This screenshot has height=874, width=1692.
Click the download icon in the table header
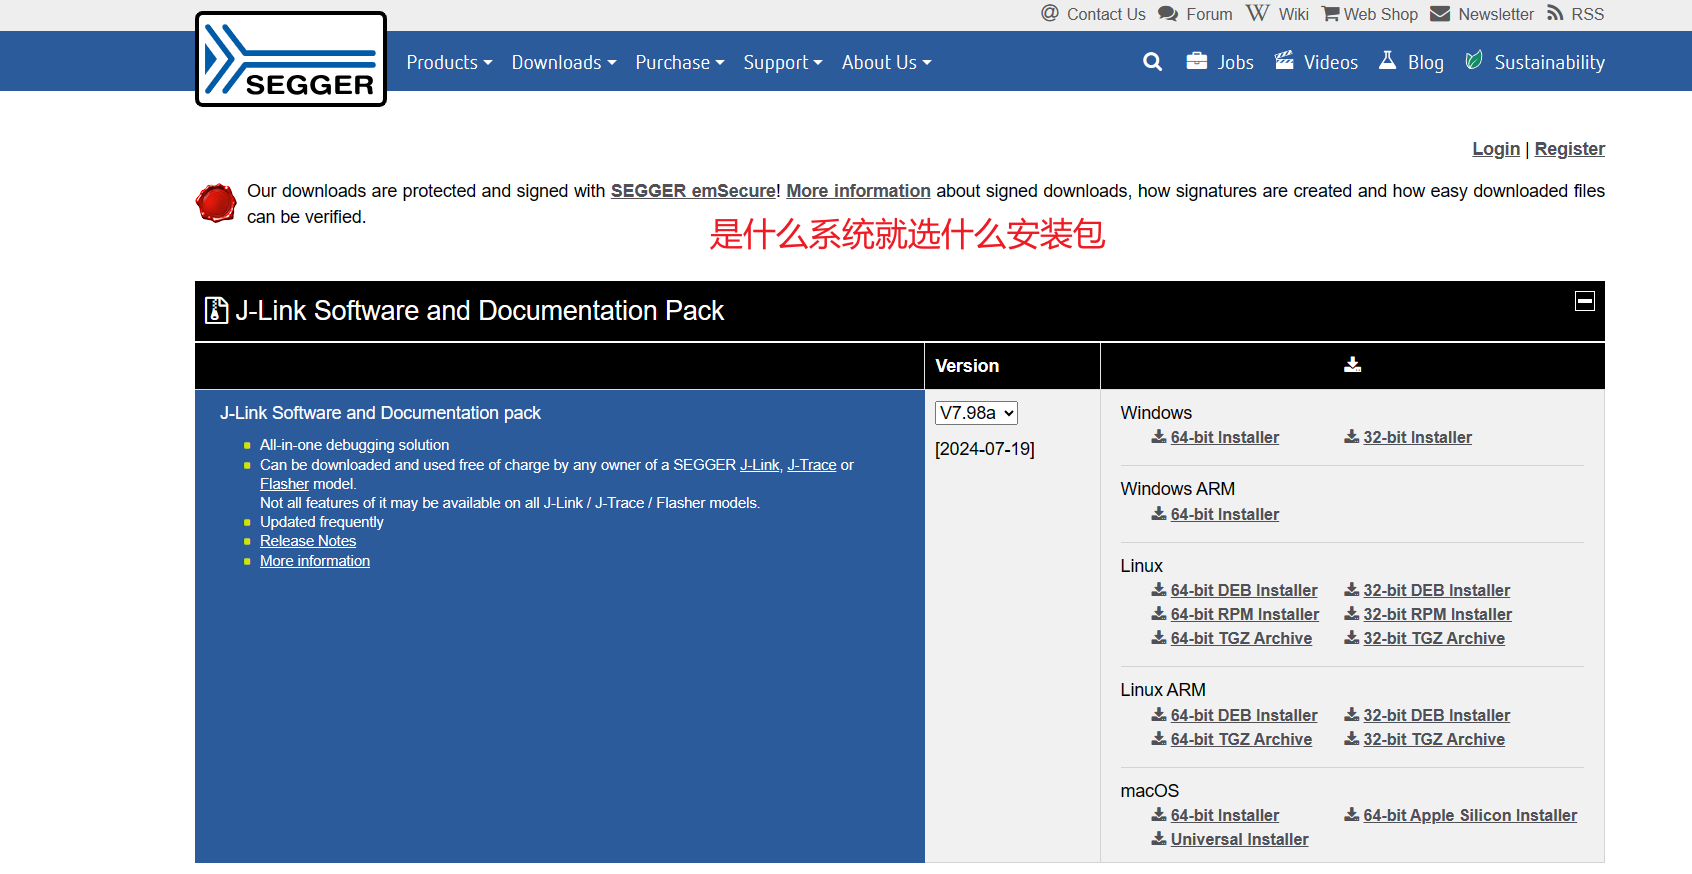click(1352, 365)
